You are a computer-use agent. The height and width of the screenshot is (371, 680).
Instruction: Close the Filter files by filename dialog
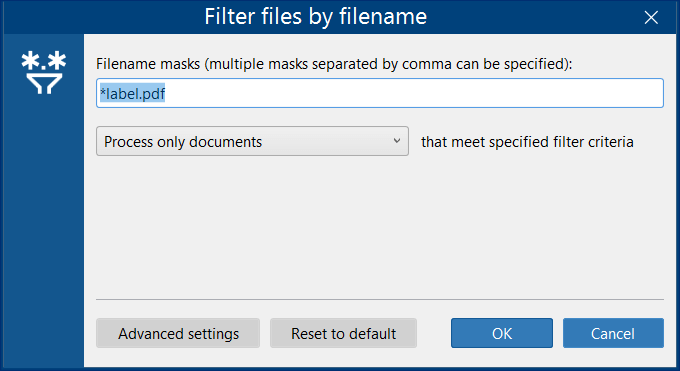[651, 17]
